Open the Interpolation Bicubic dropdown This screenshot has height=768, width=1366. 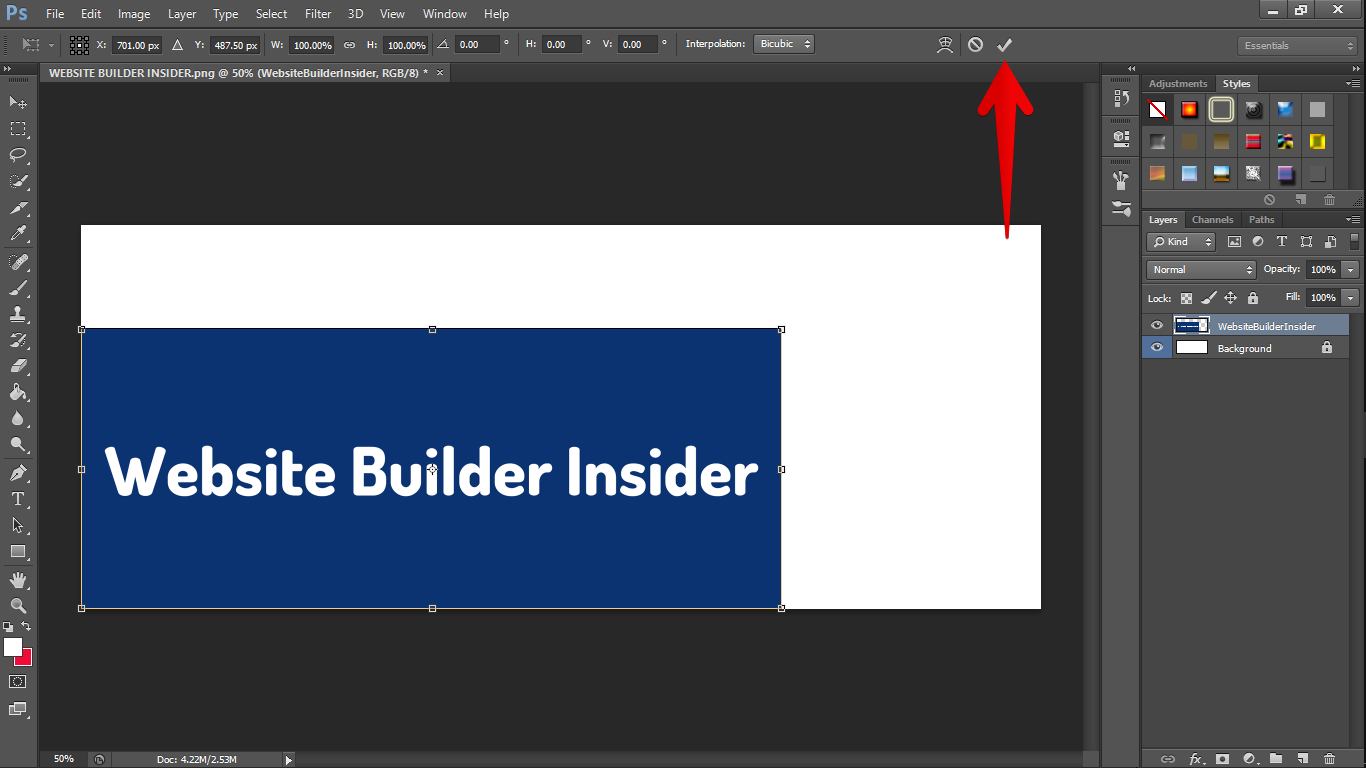tap(784, 45)
